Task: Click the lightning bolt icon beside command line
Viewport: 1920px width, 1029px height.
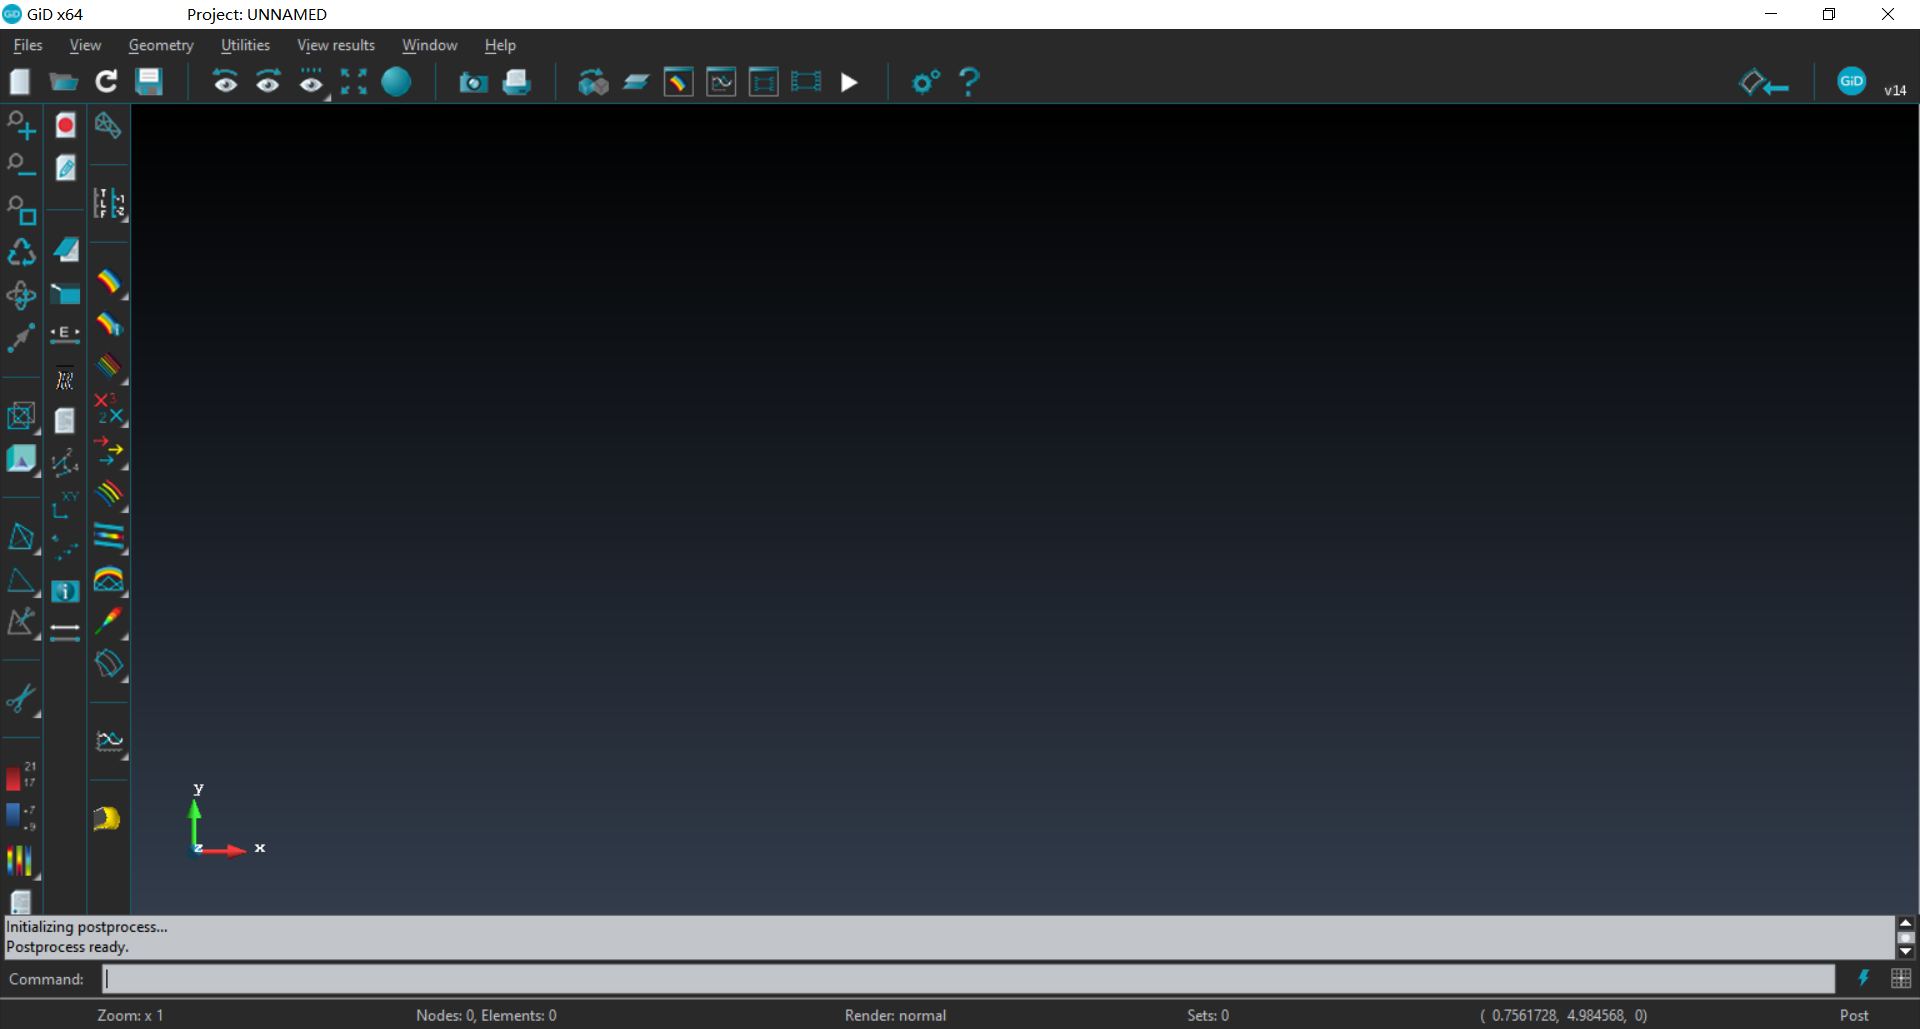Action: 1864,979
